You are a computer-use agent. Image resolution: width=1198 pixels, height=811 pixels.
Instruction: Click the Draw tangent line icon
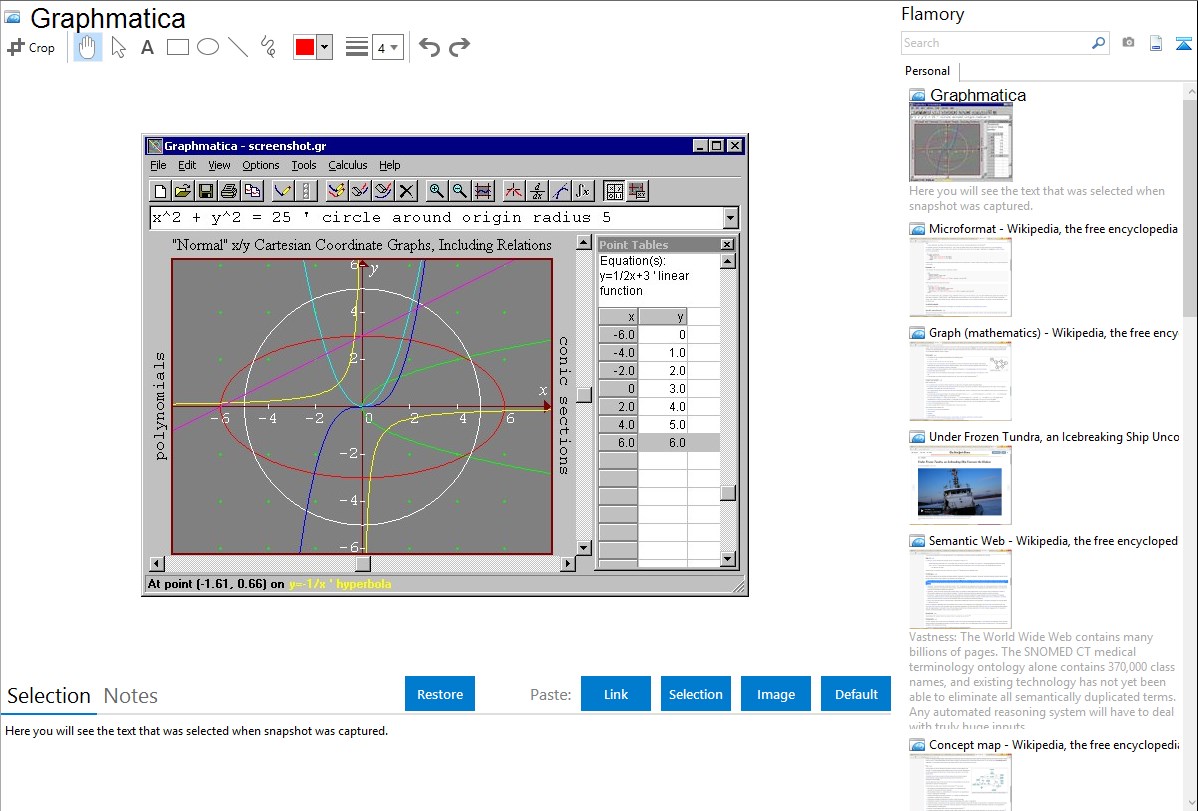click(x=560, y=190)
